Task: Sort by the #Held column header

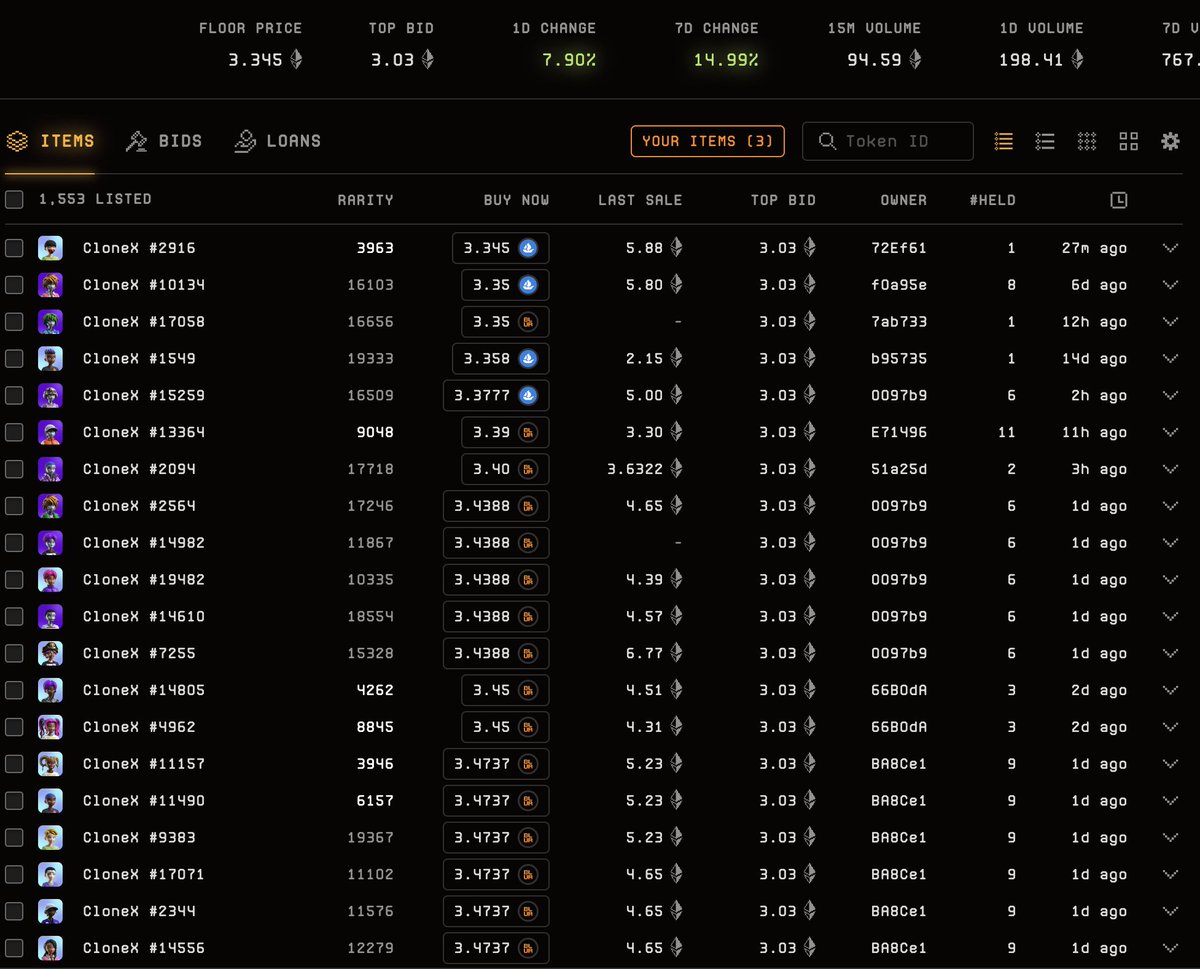Action: (x=992, y=200)
